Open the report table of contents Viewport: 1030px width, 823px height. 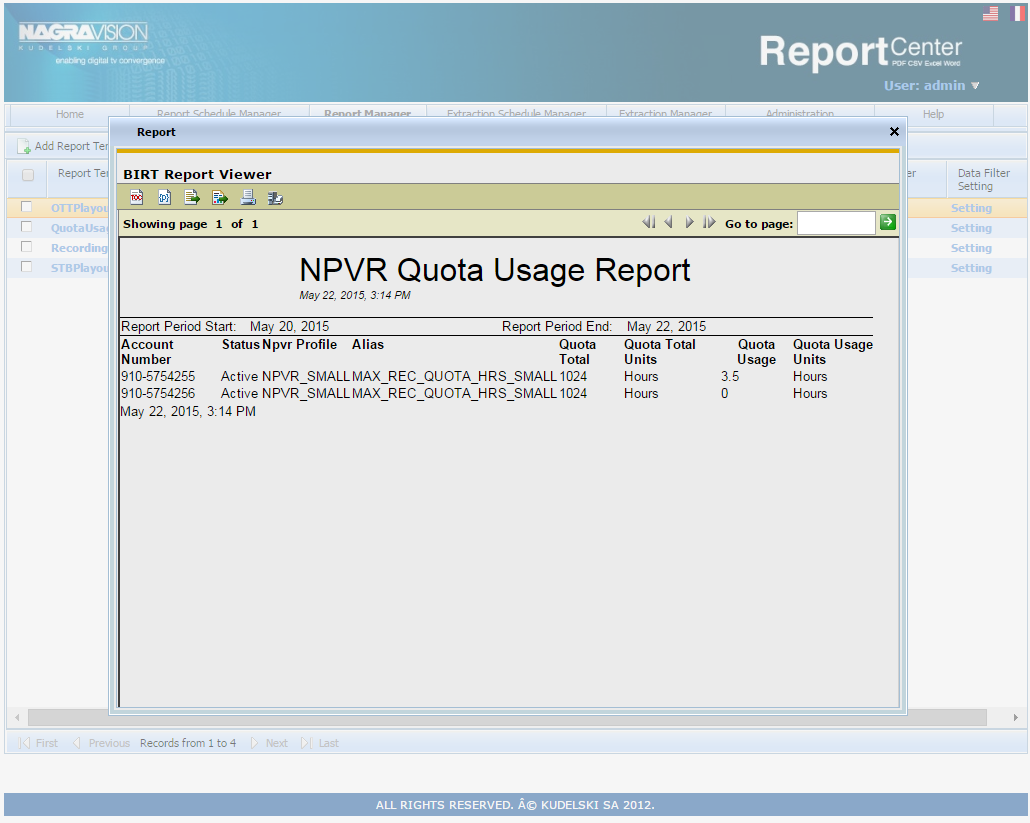(x=136, y=197)
